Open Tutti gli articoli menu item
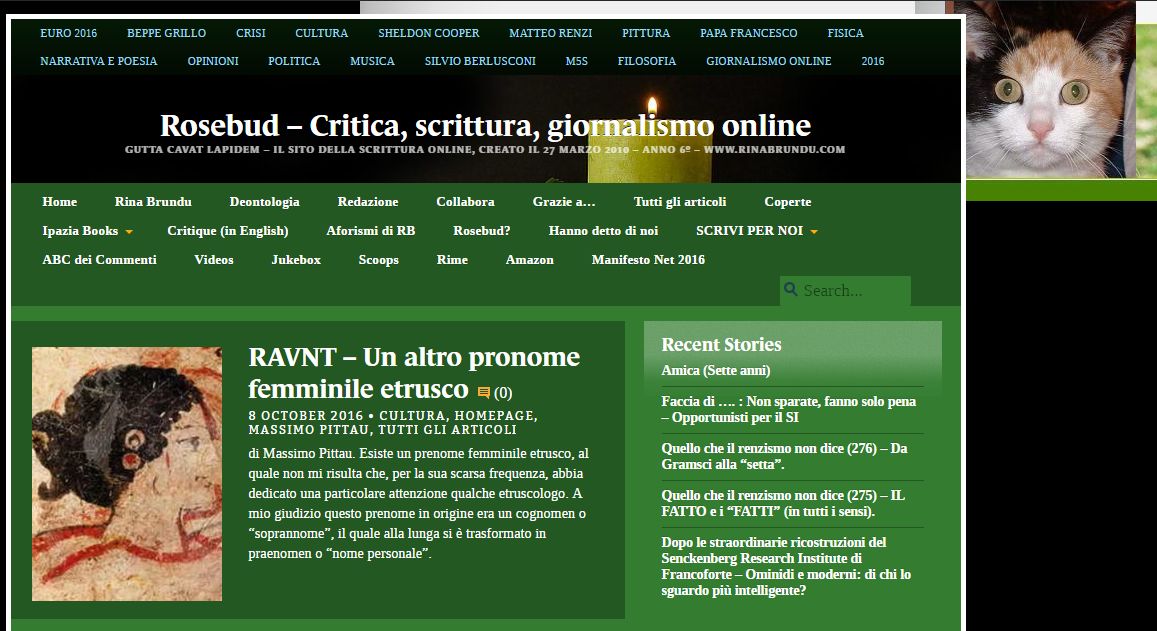The width and height of the screenshot is (1157, 631). [680, 202]
